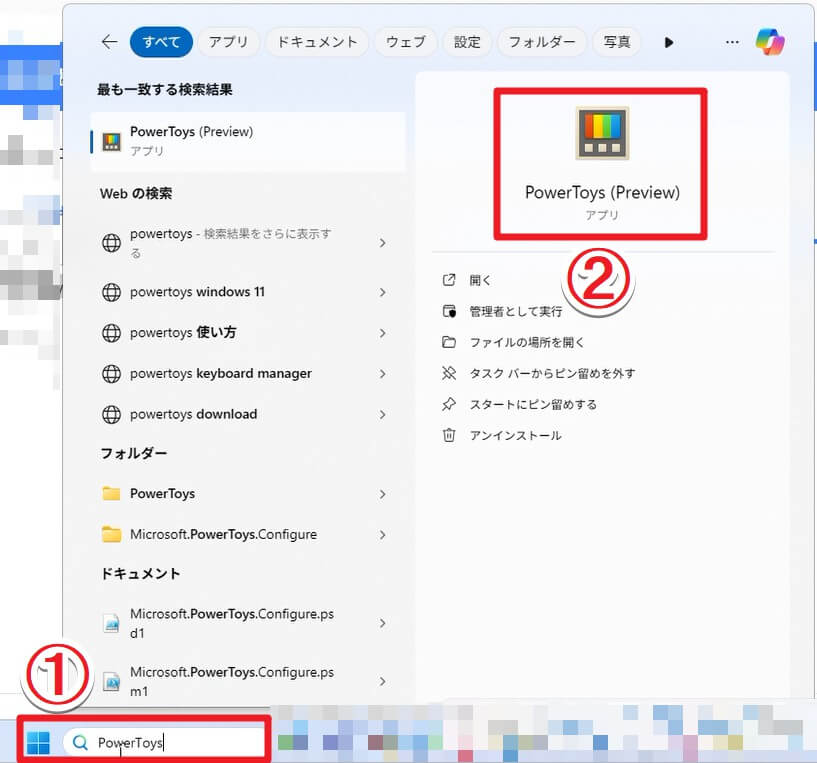Click the open icon next to 開く

click(x=449, y=280)
